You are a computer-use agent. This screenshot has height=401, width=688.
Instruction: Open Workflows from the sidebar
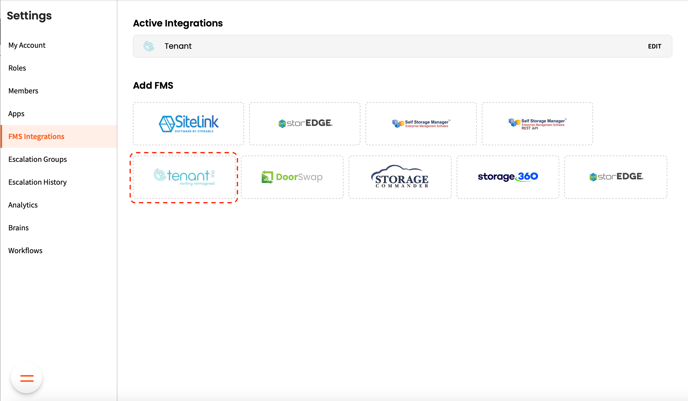pos(25,251)
